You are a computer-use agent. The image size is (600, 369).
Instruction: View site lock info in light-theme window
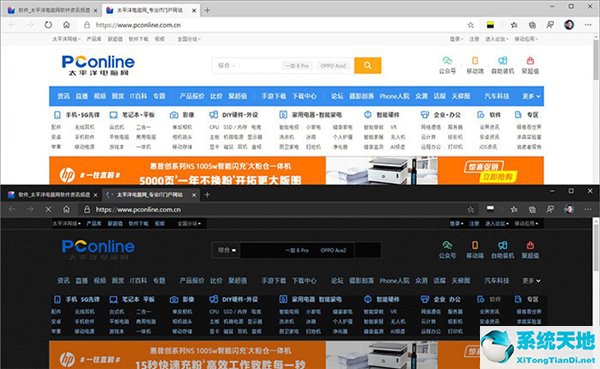(87, 25)
